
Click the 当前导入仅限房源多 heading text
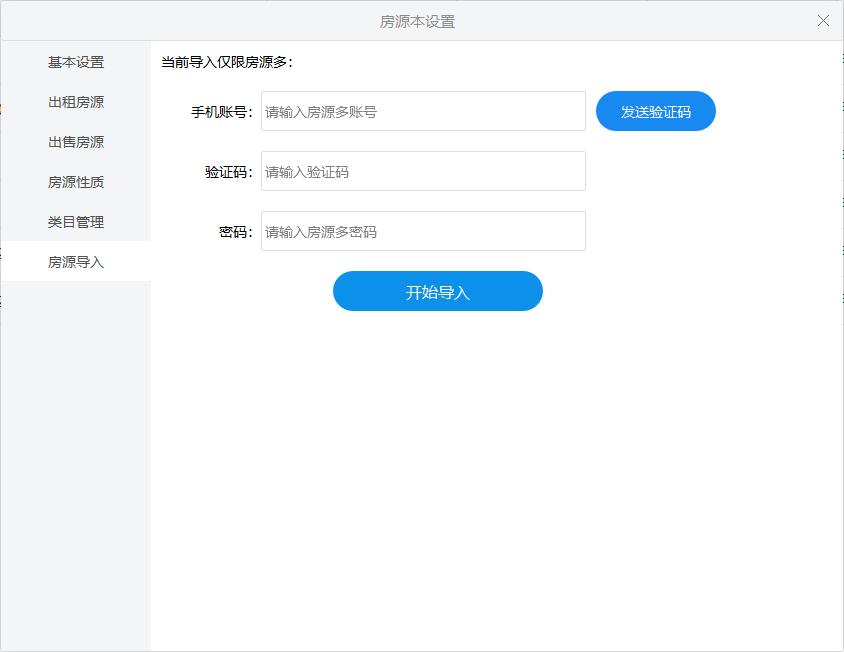pyautogui.click(x=227, y=62)
